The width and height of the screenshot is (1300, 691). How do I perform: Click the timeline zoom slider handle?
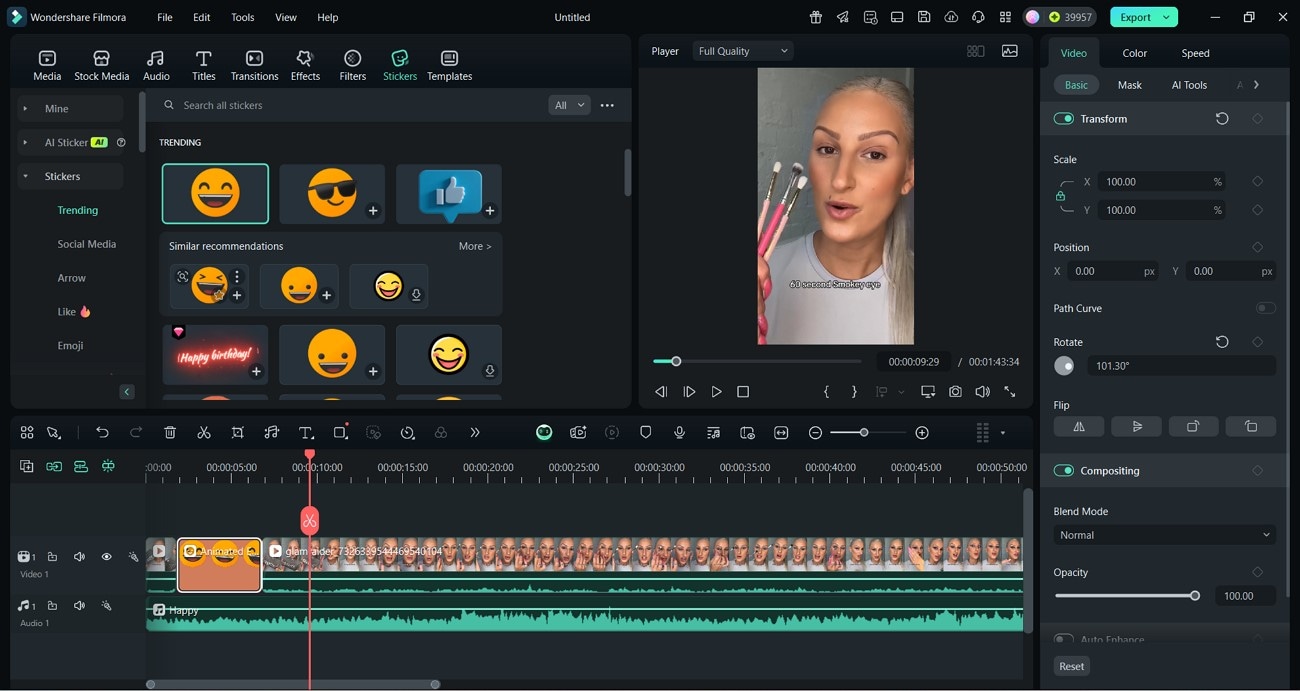(864, 433)
